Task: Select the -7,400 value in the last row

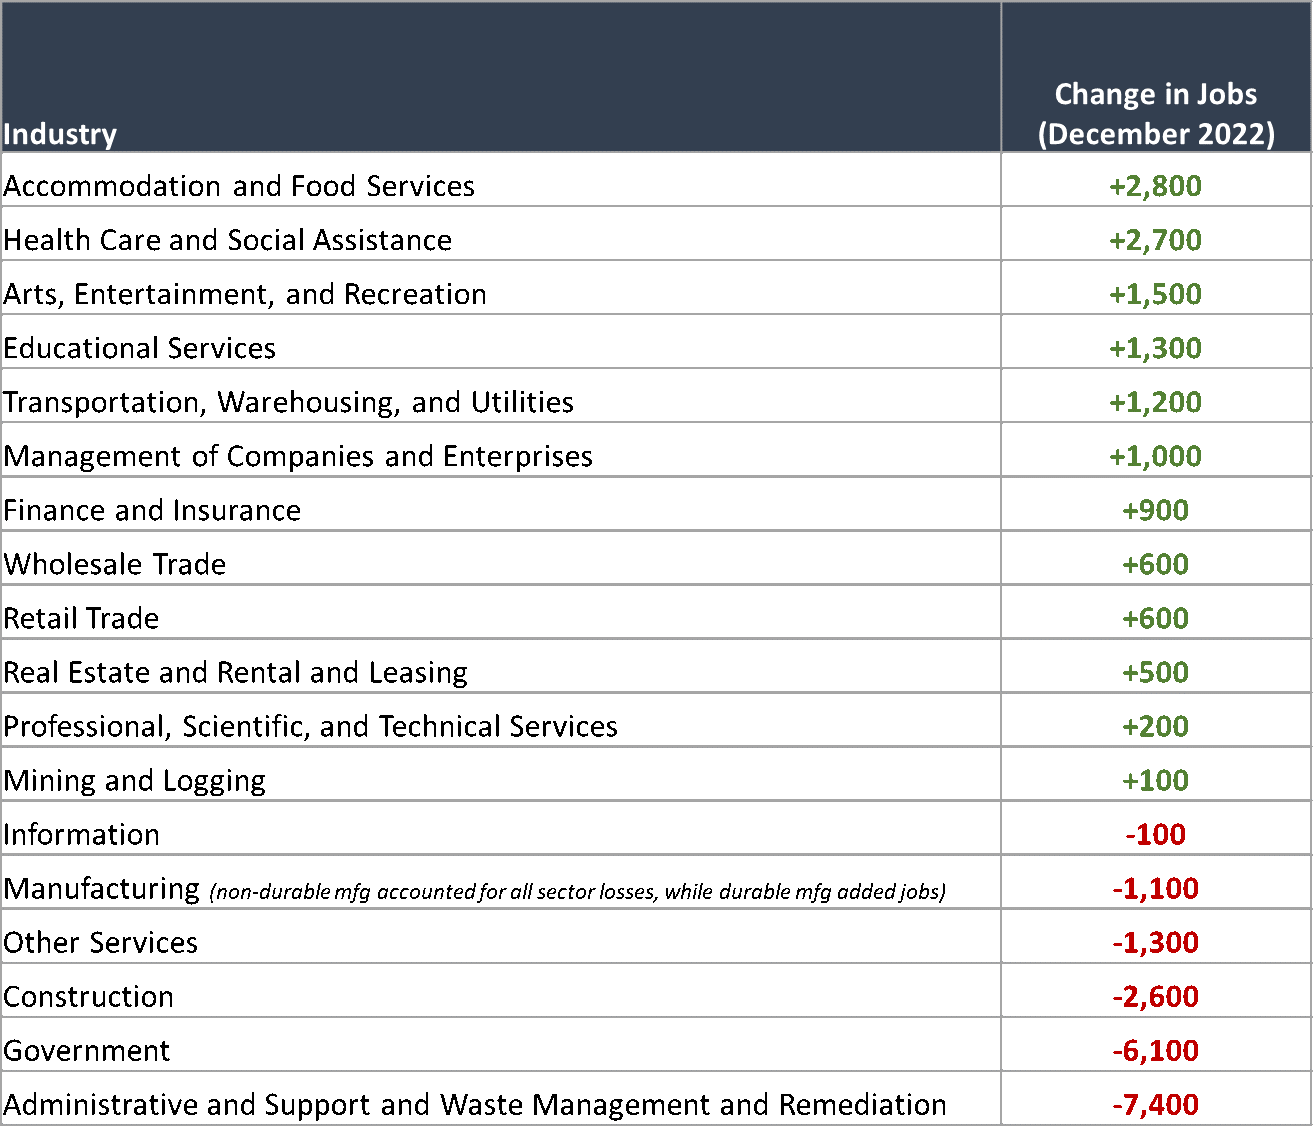Action: point(1156,1104)
